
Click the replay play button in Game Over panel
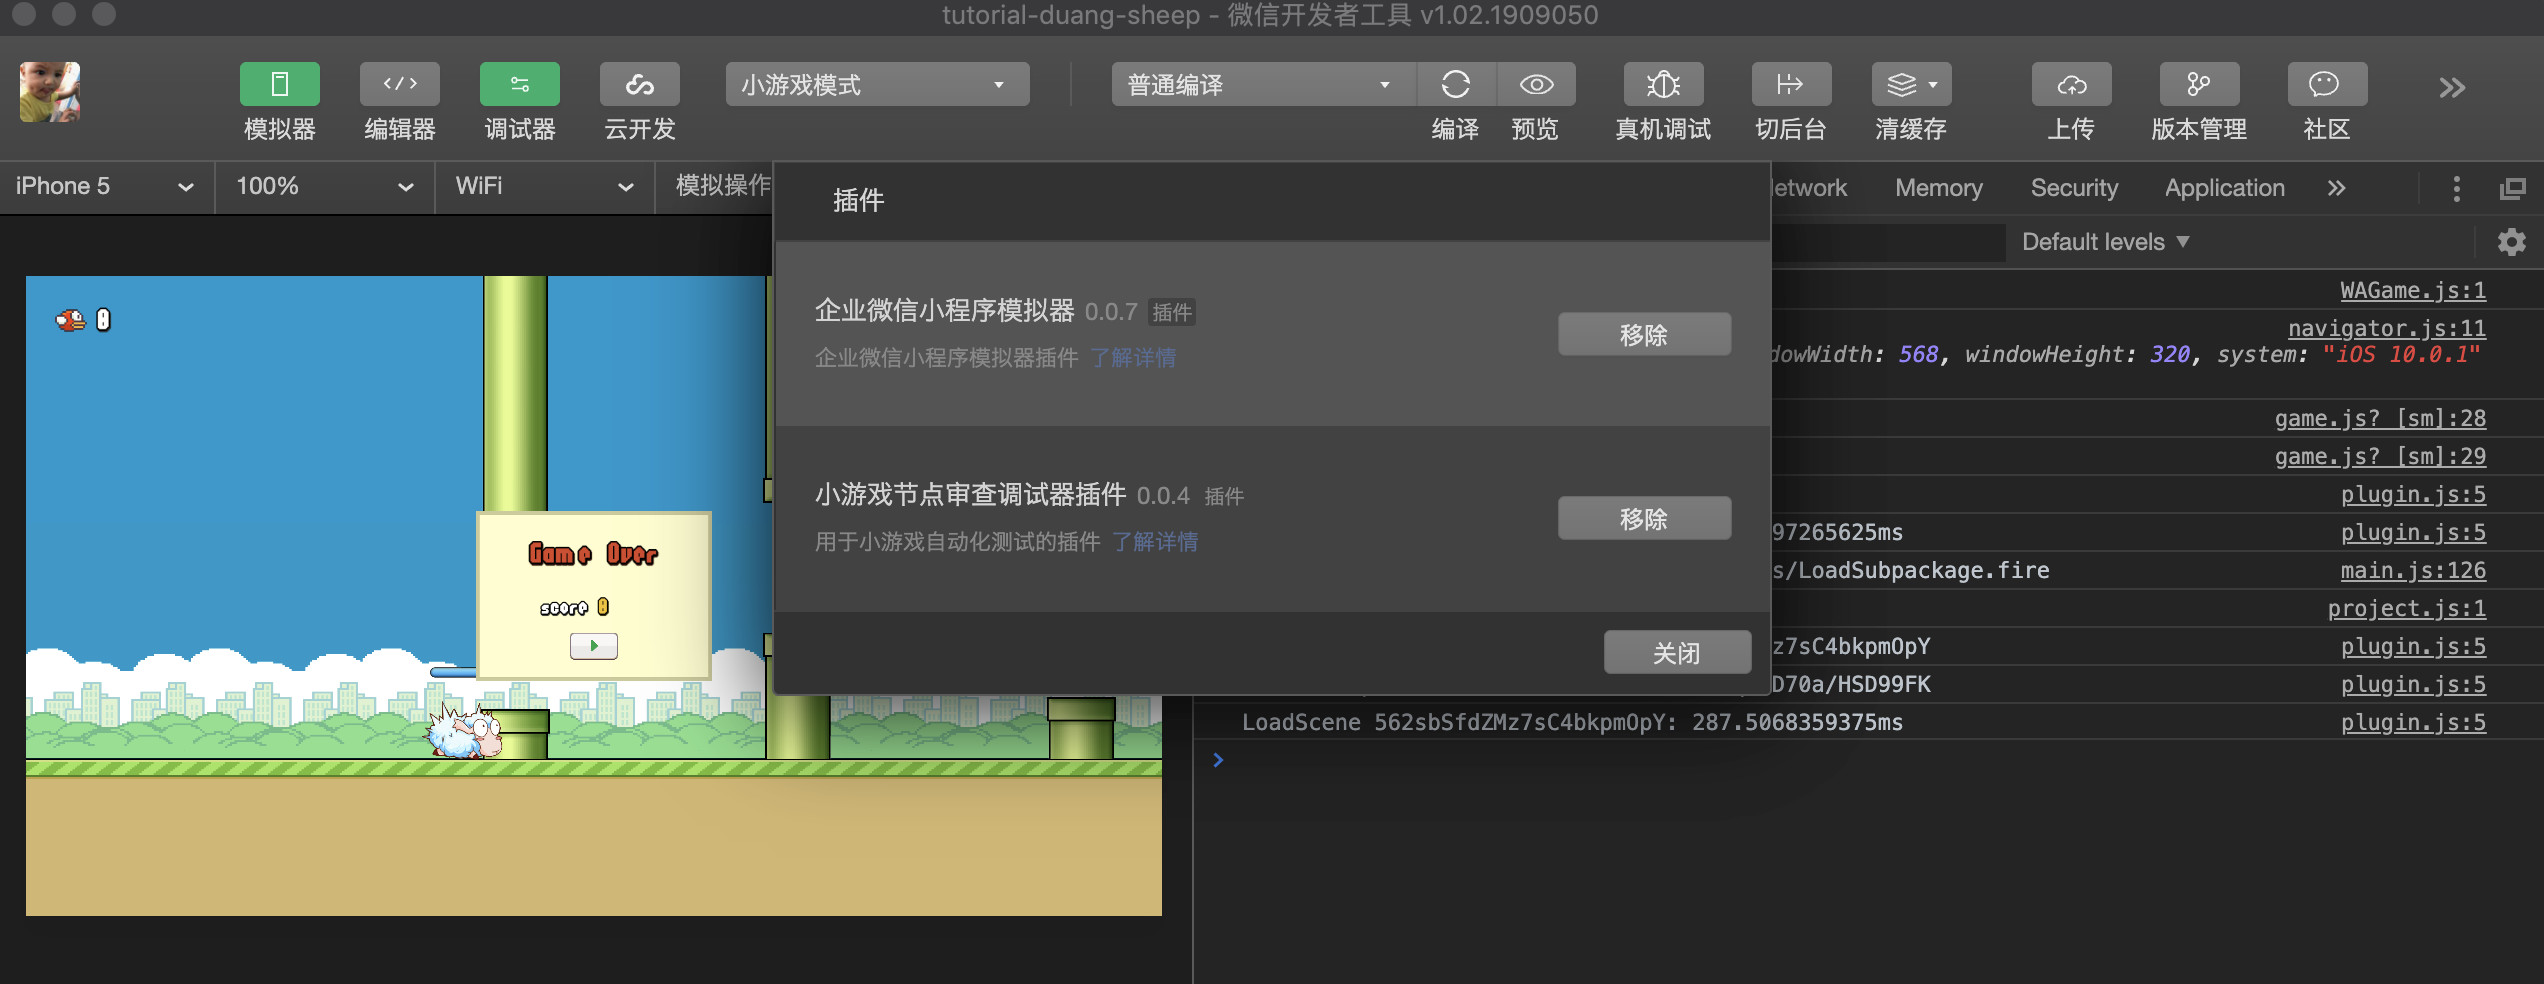tap(593, 646)
